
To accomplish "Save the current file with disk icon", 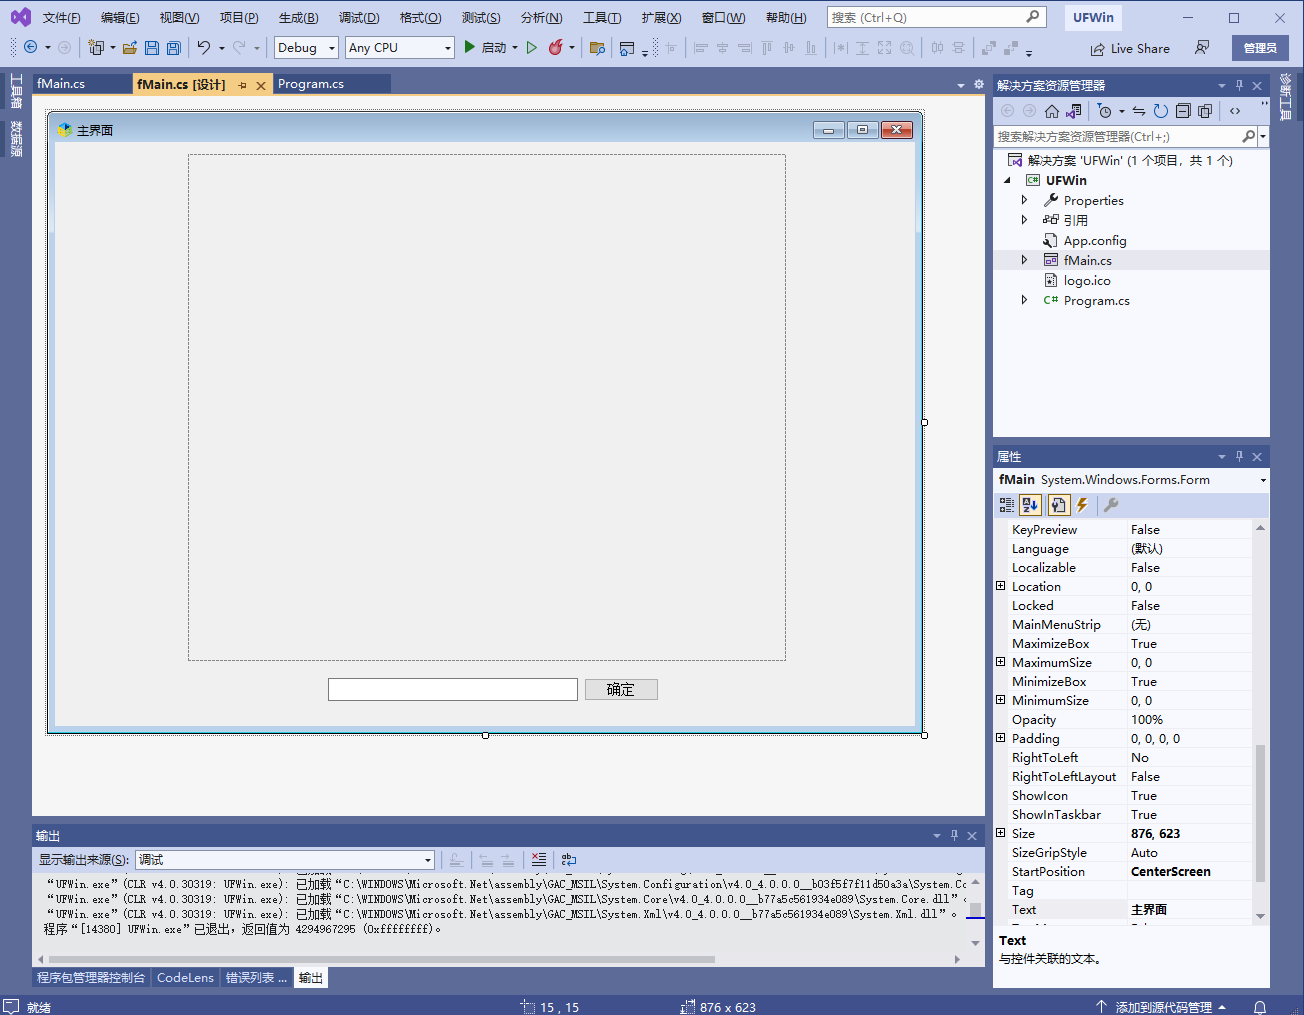I will pos(152,47).
